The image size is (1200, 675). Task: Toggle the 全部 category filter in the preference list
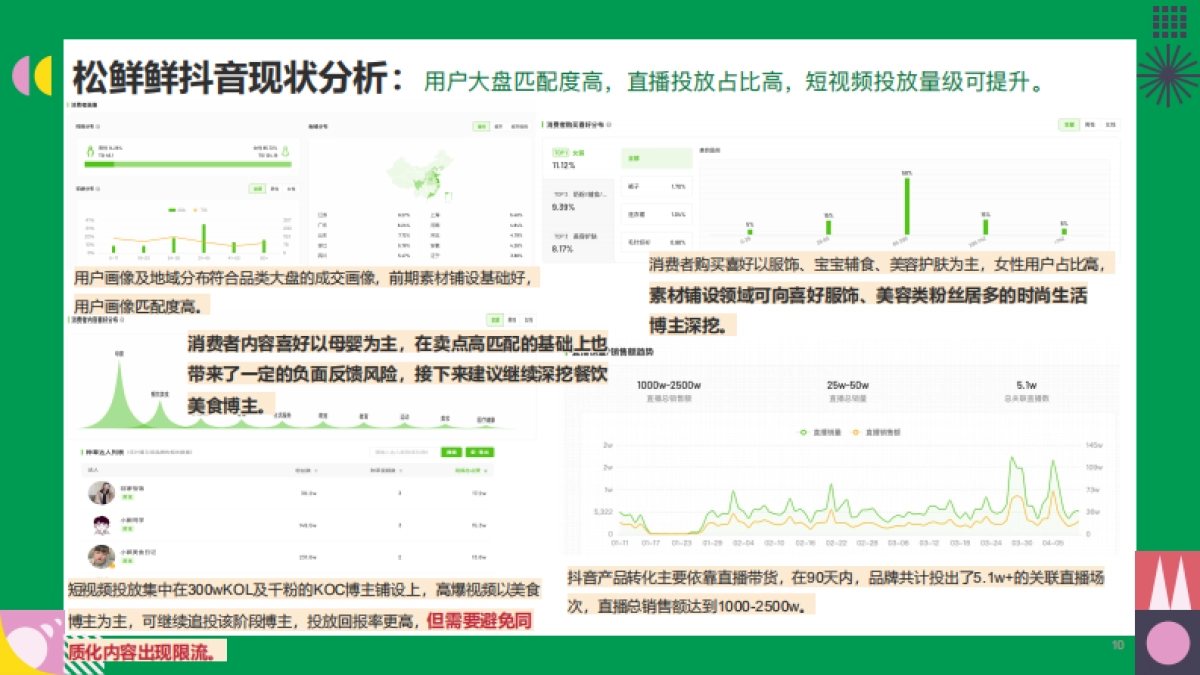tap(657, 158)
